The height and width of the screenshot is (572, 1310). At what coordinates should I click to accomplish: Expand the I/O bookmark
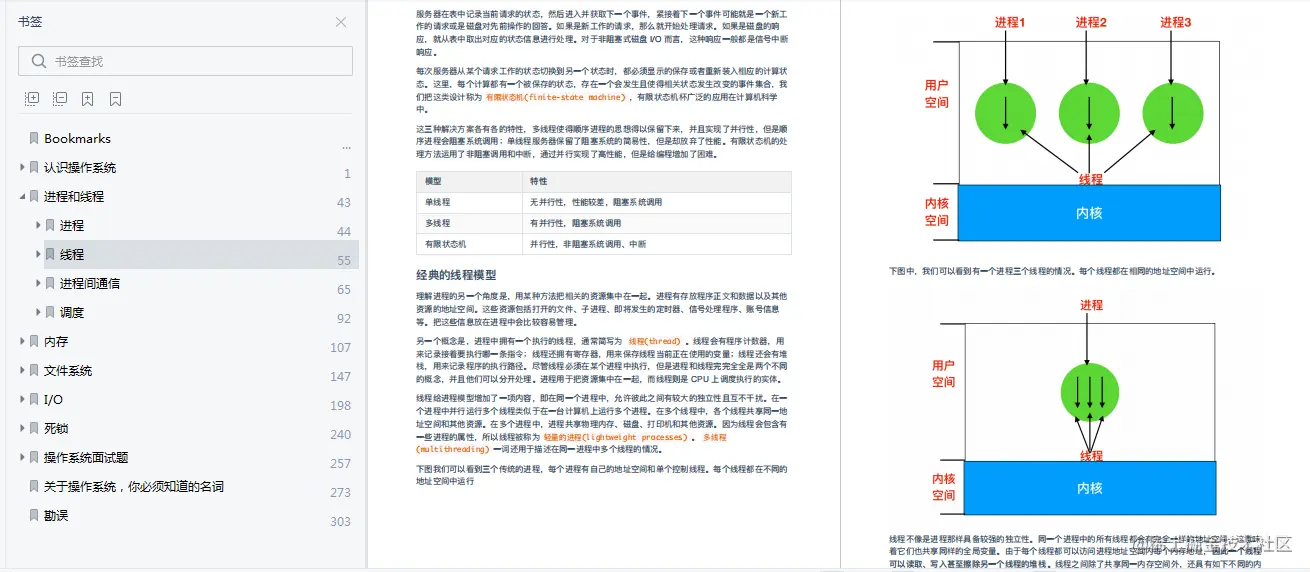pyautogui.click(x=22, y=399)
